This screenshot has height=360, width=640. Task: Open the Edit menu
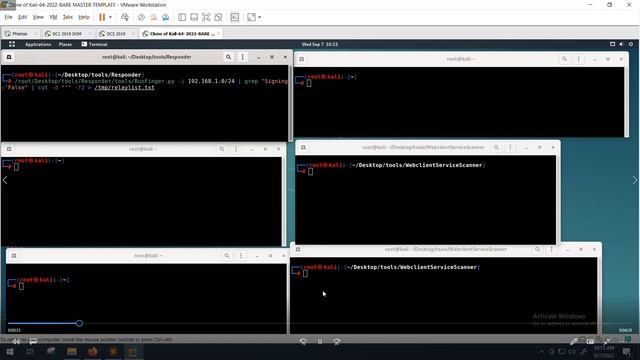pyautogui.click(x=22, y=17)
